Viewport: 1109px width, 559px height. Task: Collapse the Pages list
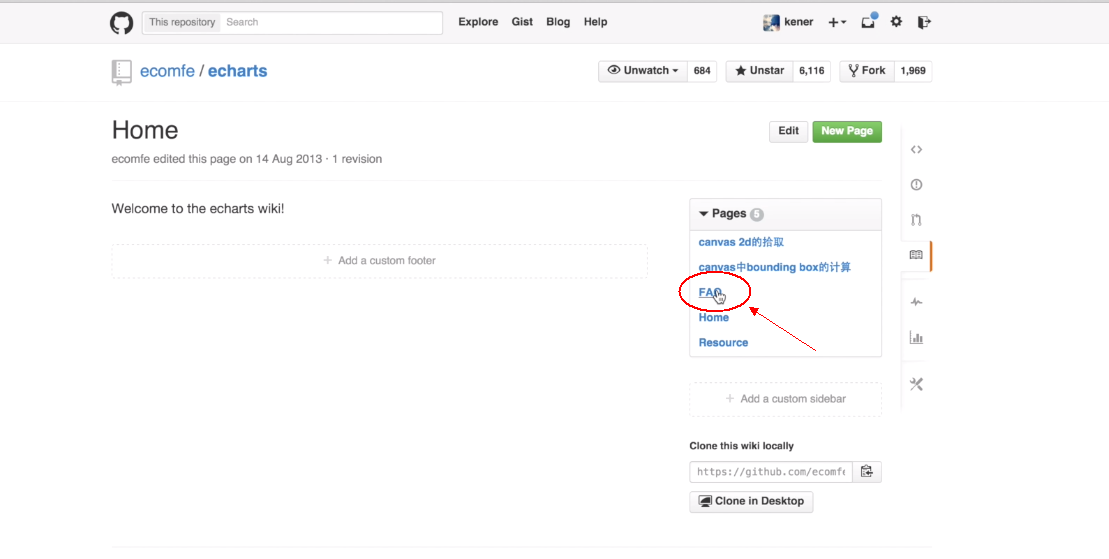click(x=731, y=214)
